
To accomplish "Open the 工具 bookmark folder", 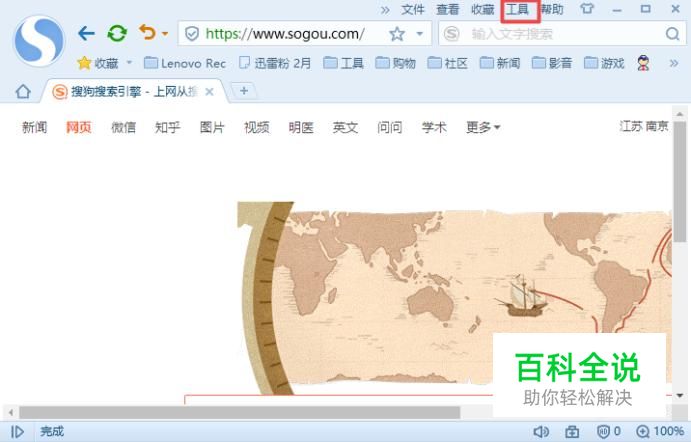I will (x=343, y=63).
